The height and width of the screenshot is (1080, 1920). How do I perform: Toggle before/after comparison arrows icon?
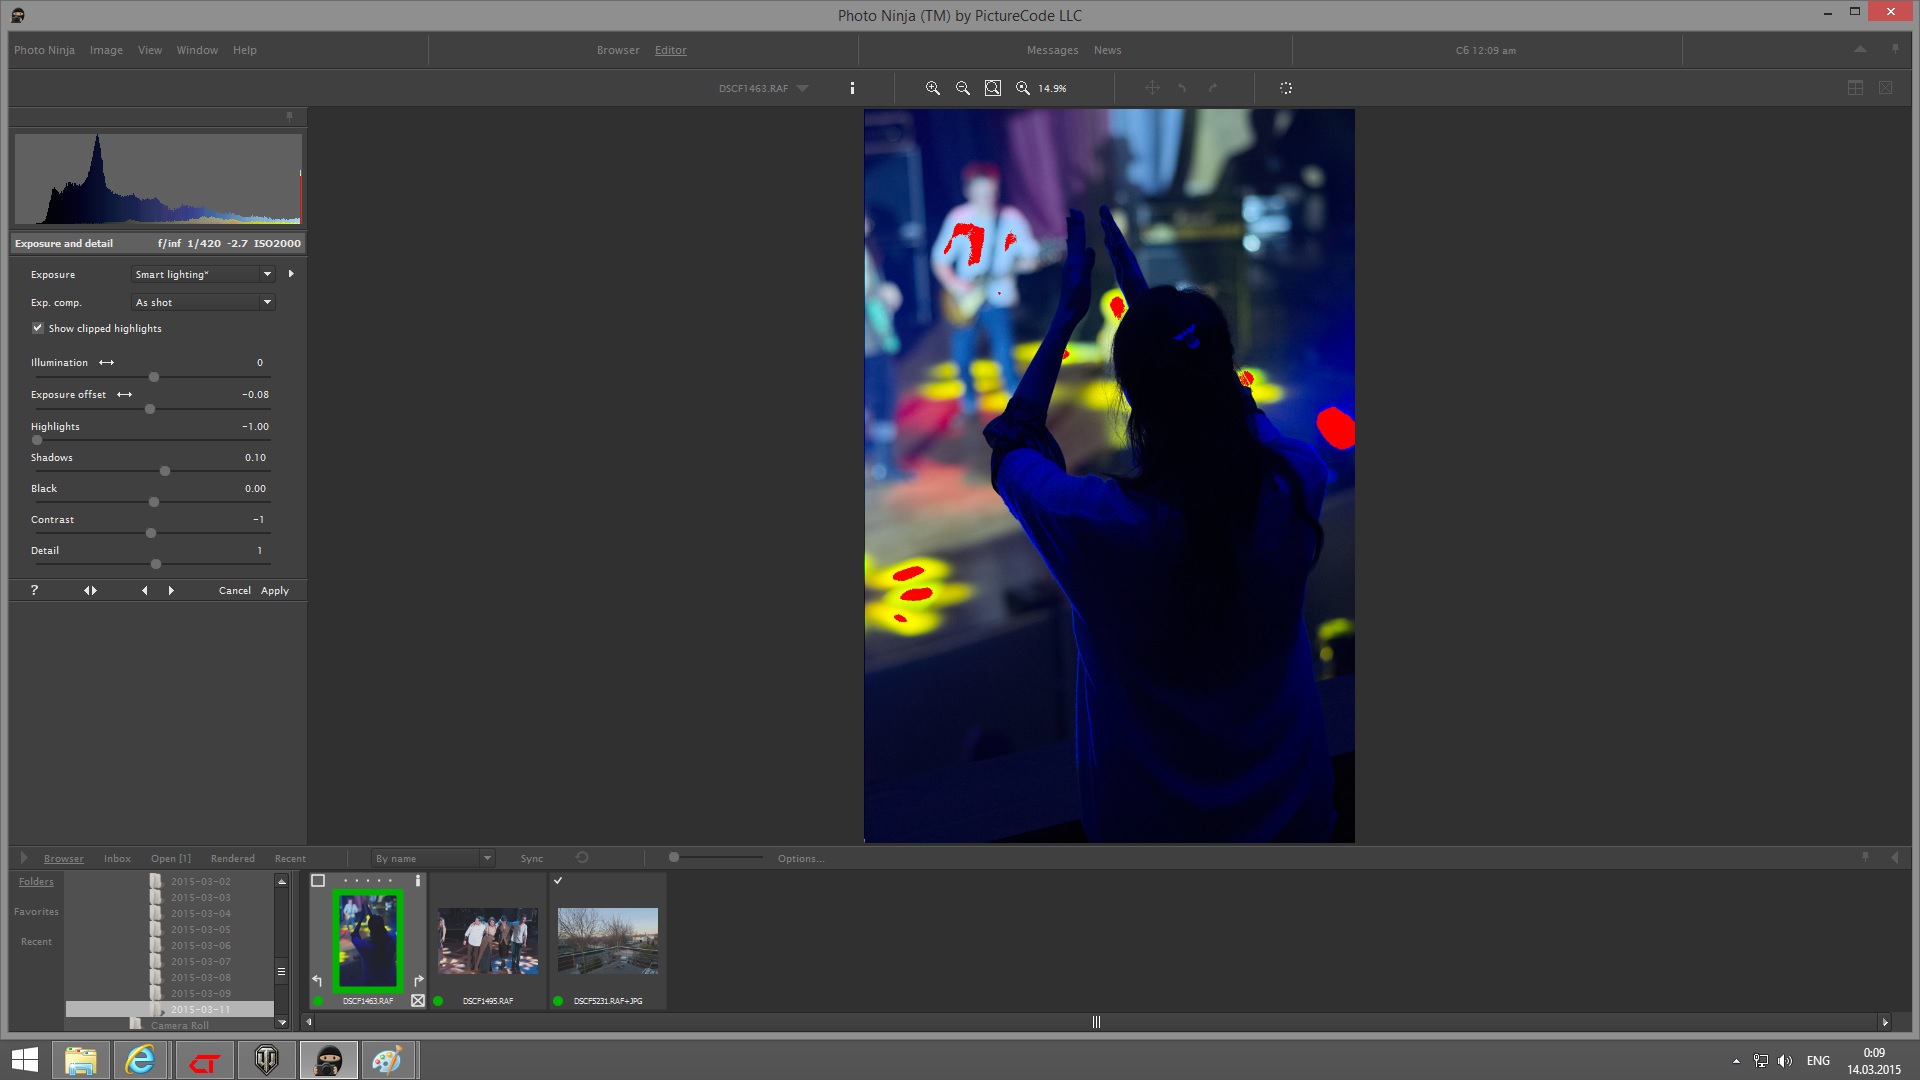tap(90, 590)
